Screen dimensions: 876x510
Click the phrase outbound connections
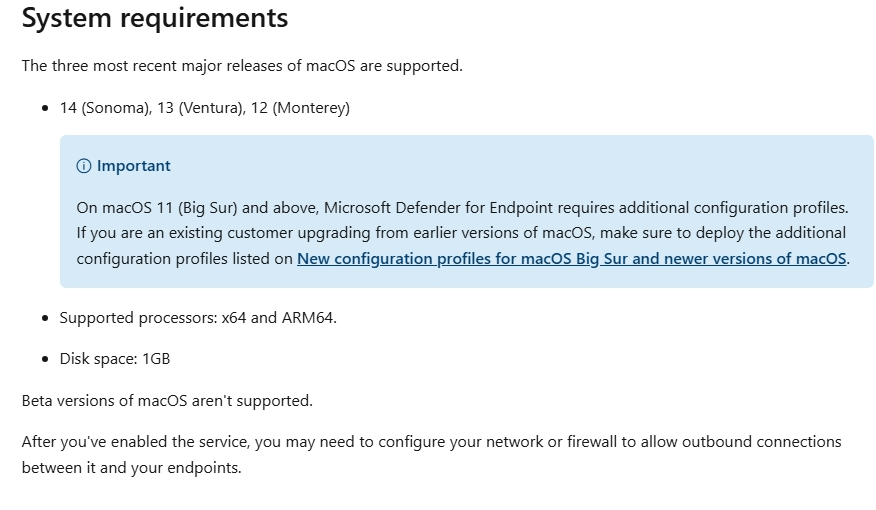coord(761,442)
